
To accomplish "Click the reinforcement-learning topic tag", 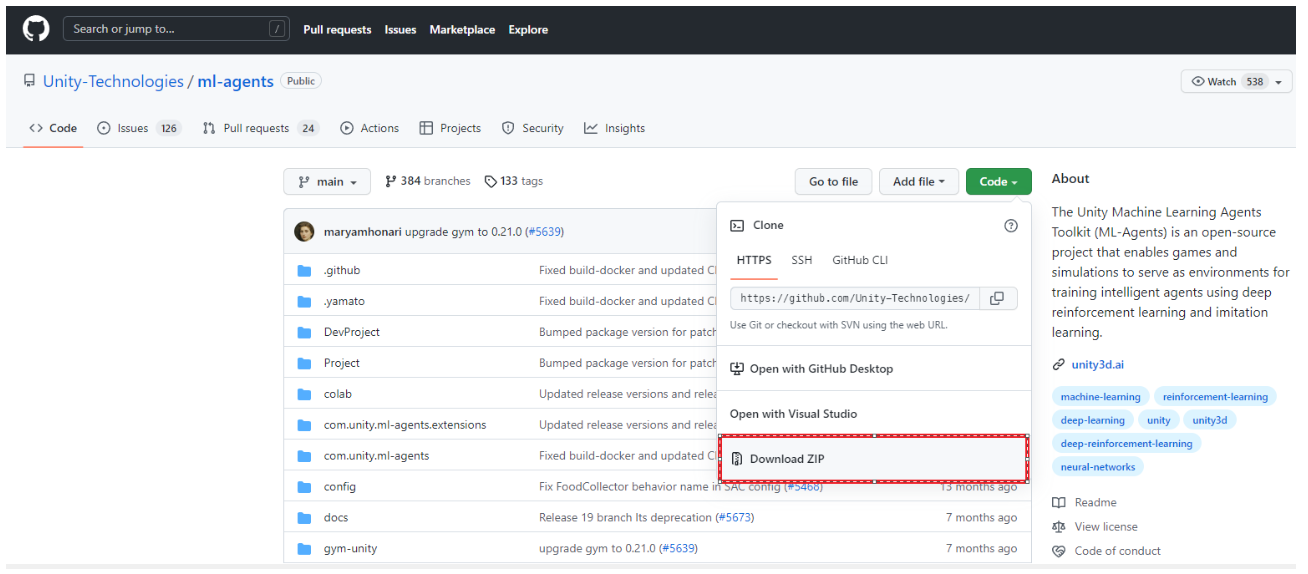I will pos(1215,397).
